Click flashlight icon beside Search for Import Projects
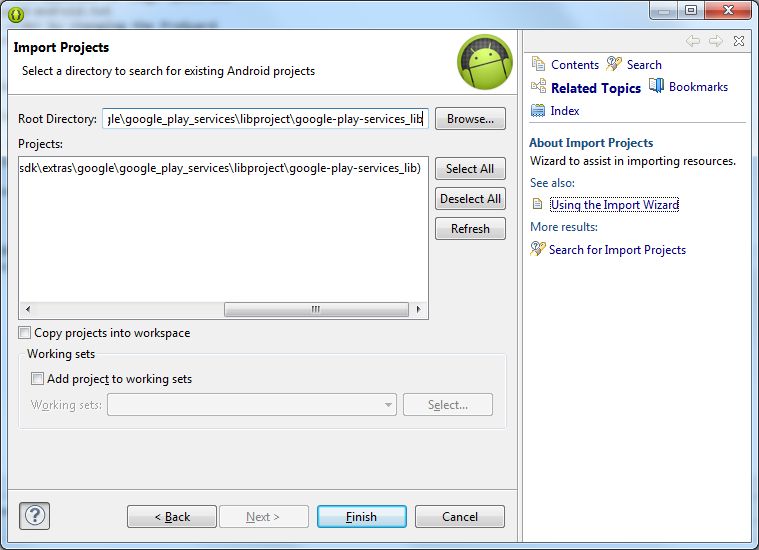Viewport: 759px width, 550px height. [537, 248]
